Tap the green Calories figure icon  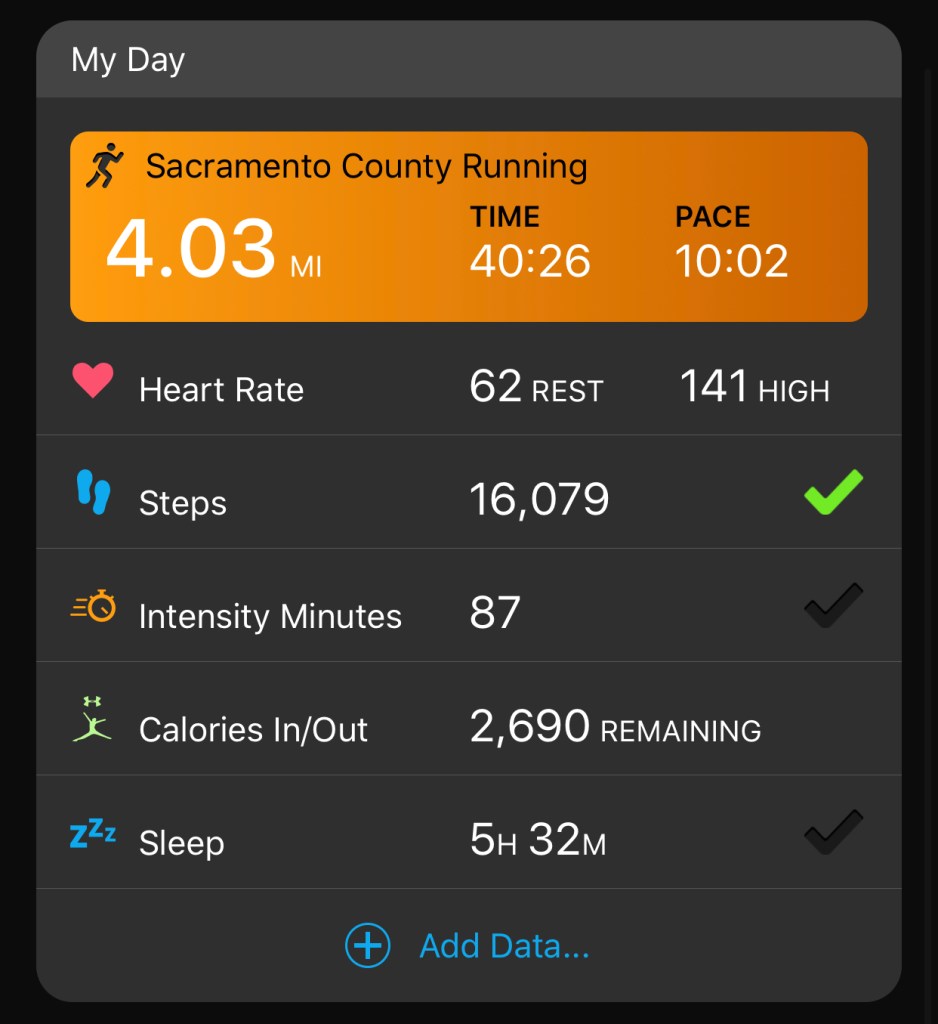pos(93,720)
